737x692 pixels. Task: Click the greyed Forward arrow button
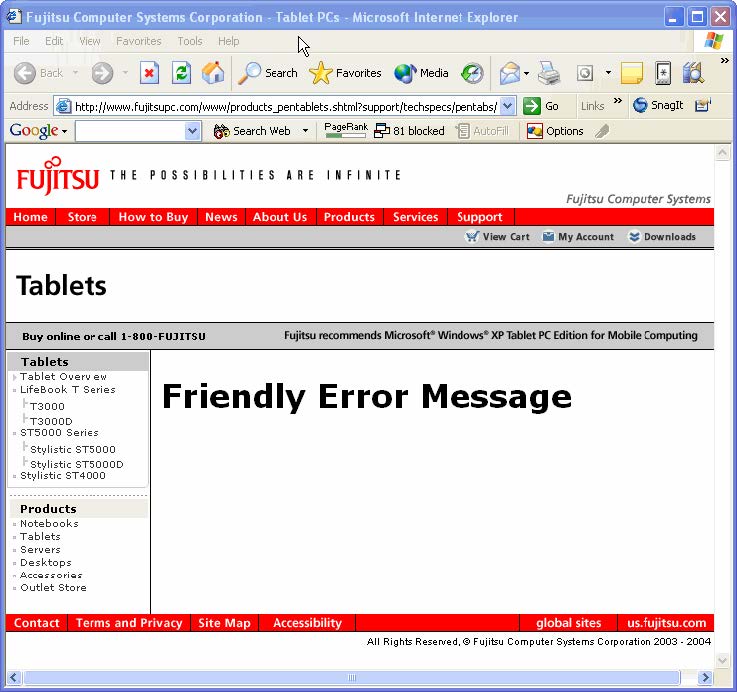click(102, 73)
